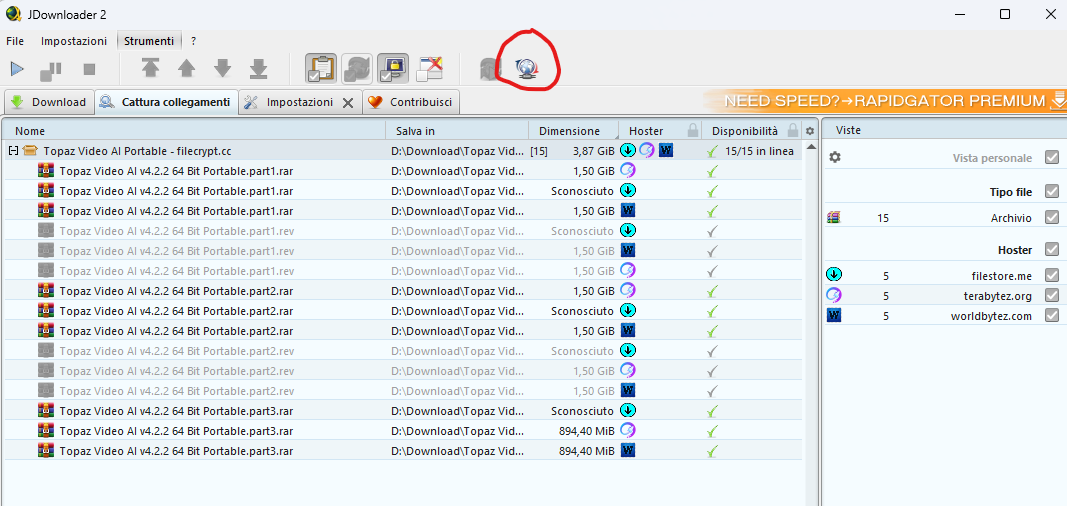Toggle premium accounts usage toolbar icon
1067x506 pixels.
[393, 68]
